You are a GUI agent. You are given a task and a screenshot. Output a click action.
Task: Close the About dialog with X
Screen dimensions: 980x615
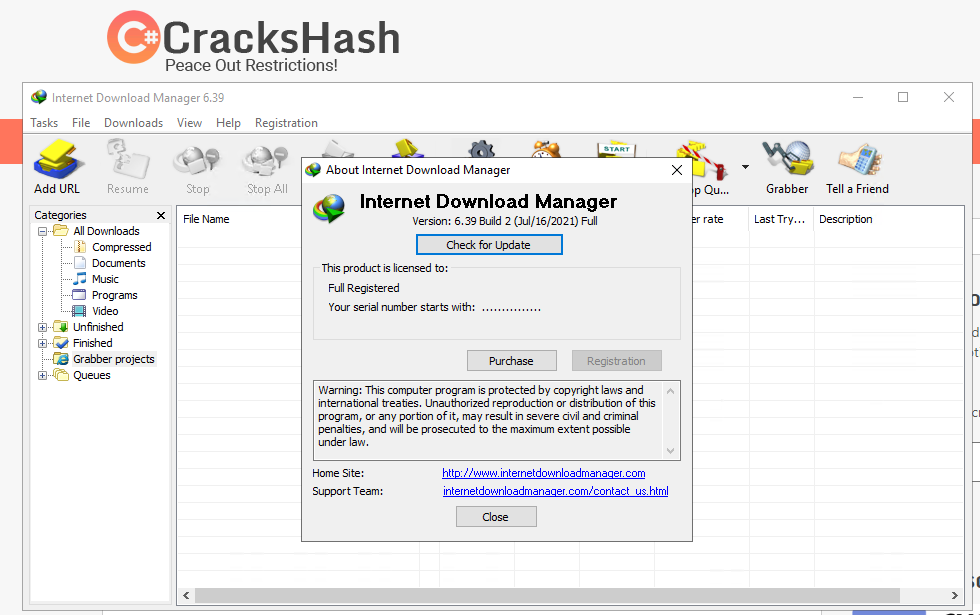click(676, 170)
